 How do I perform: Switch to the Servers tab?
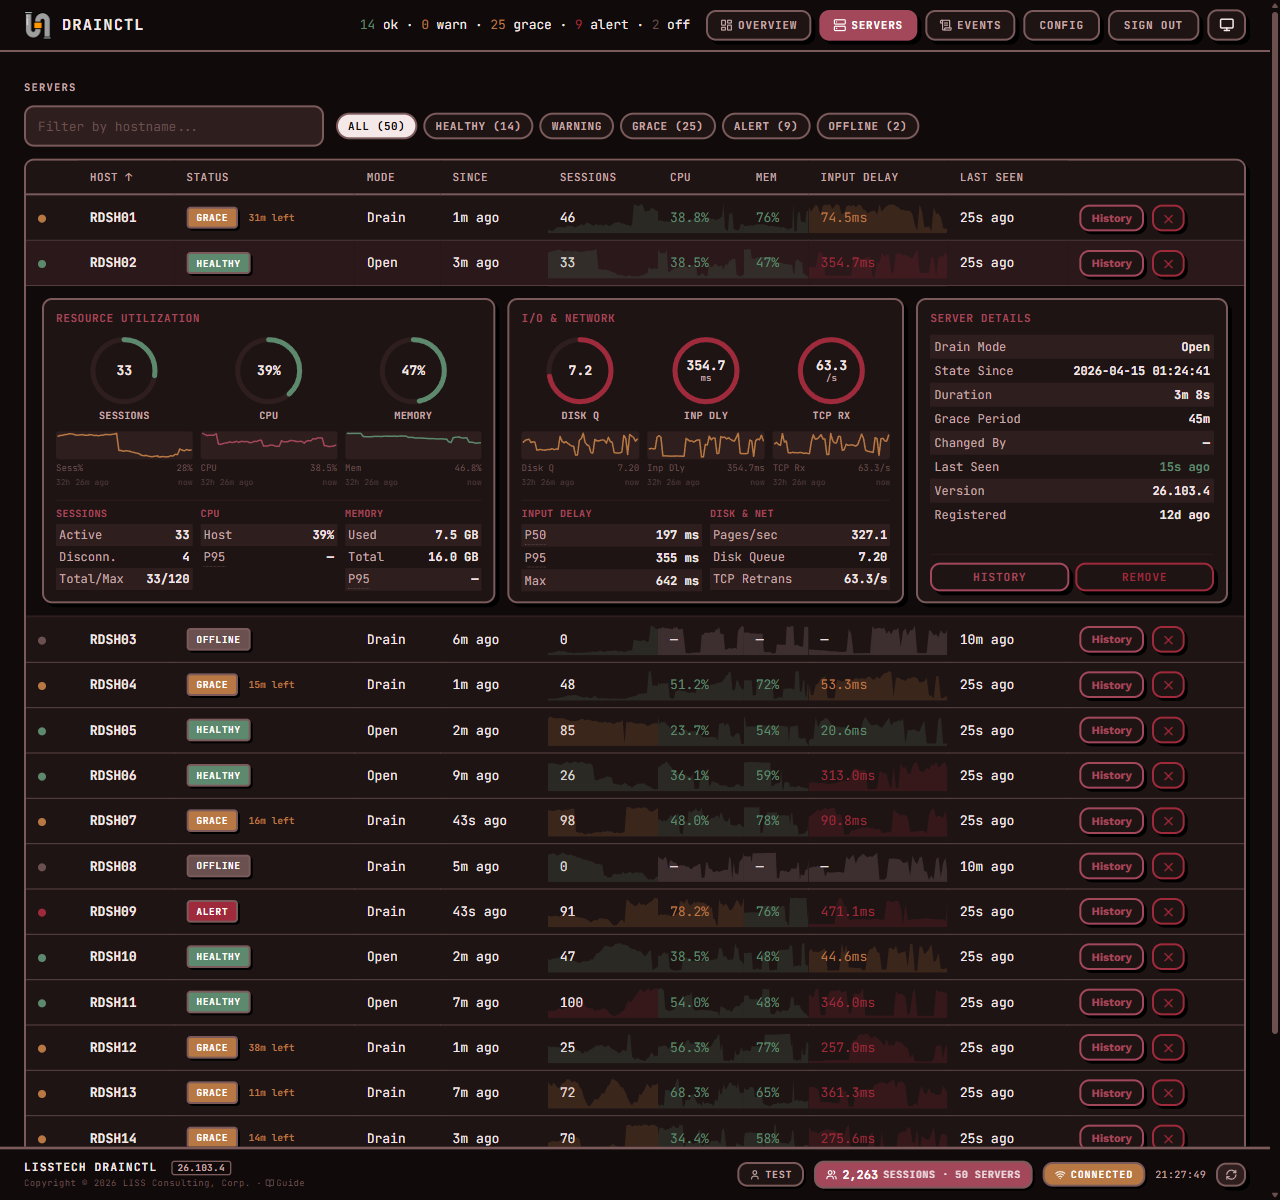pos(868,25)
